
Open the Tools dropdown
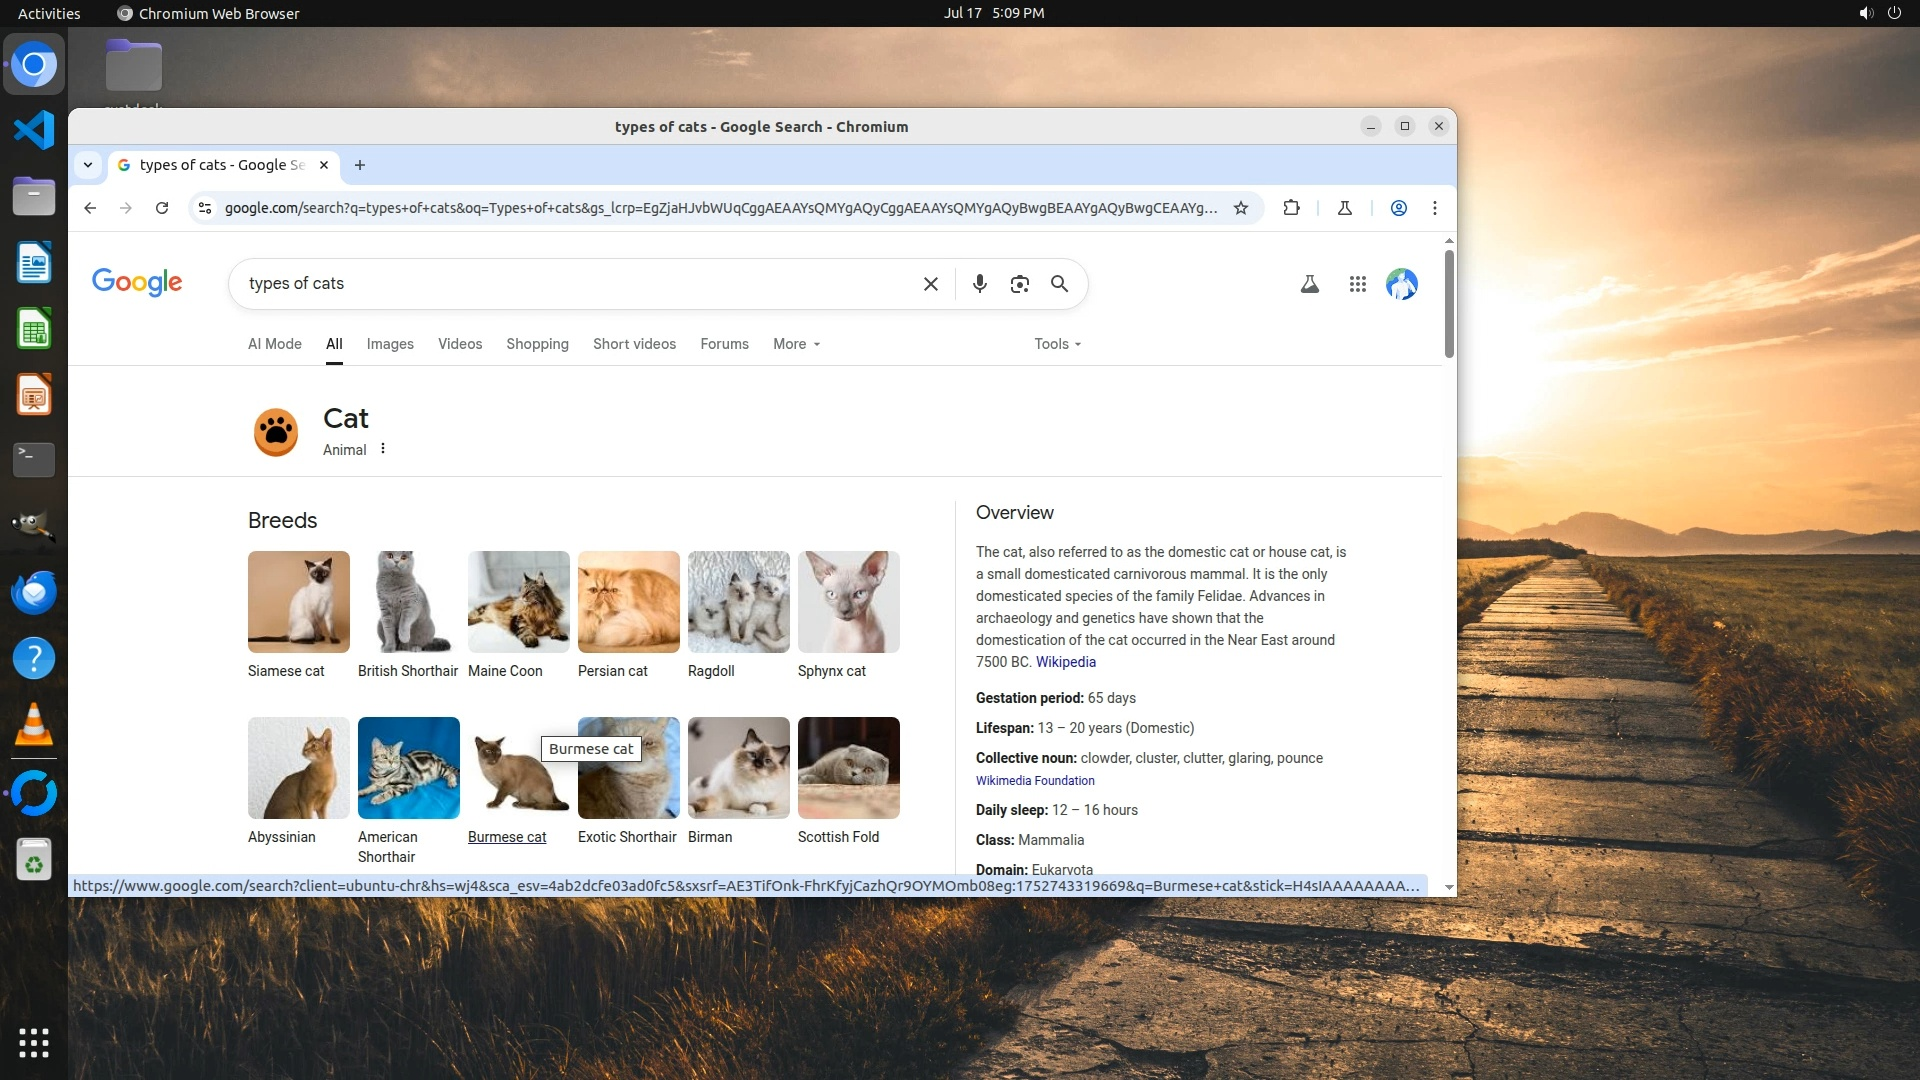tap(1057, 344)
